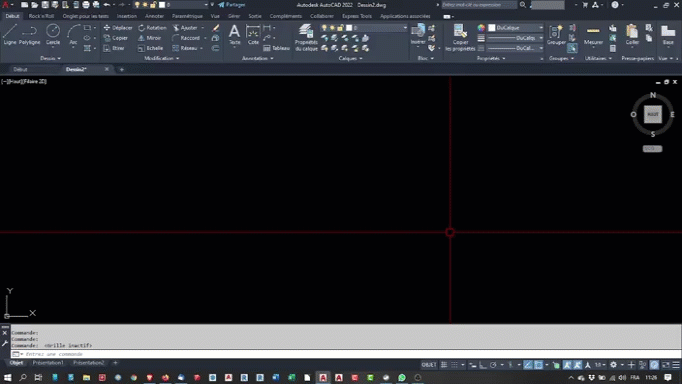Open the Paramétrique ribbon tab
Image resolution: width=682 pixels, height=384 pixels.
187,16
